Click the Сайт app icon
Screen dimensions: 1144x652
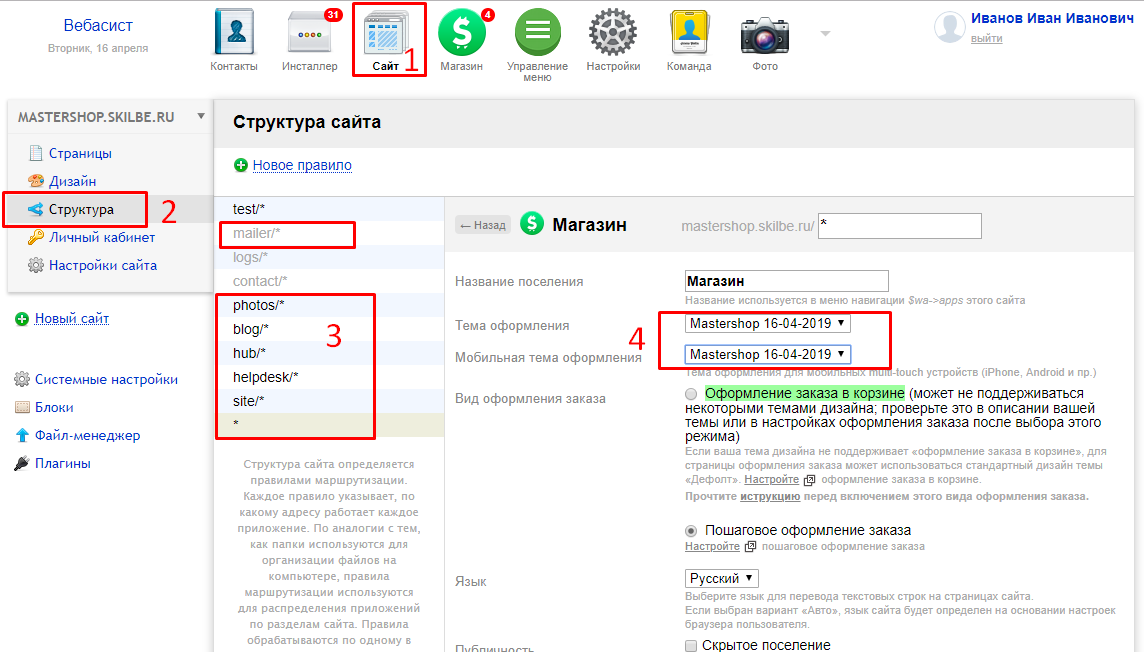tap(385, 34)
